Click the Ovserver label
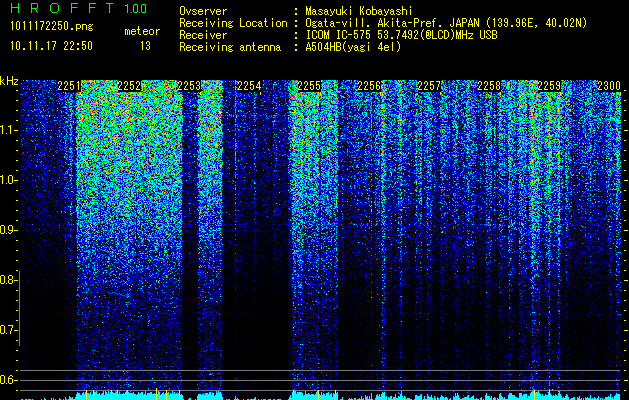This screenshot has width=629, height=400. coord(203,11)
